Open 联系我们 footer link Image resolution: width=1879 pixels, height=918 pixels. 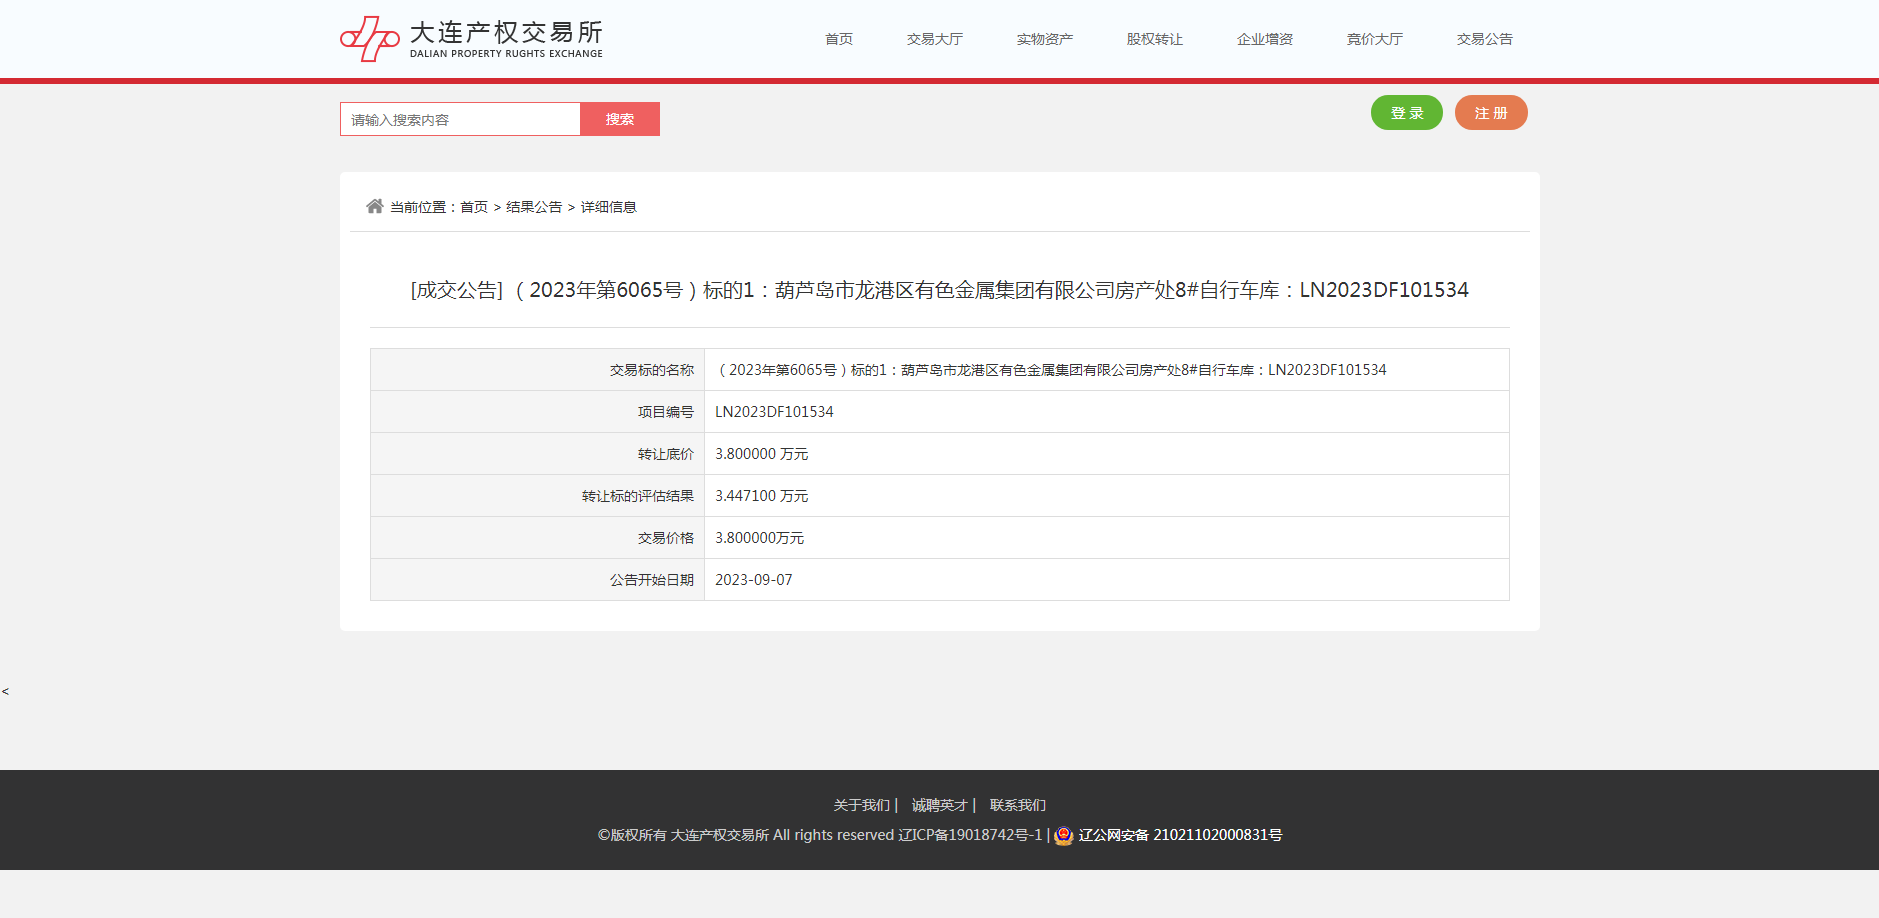coord(1018,805)
